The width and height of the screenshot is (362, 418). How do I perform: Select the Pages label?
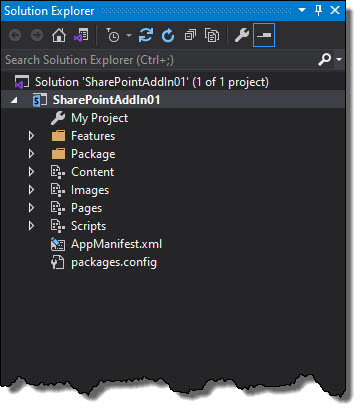pyautogui.click(x=86, y=208)
